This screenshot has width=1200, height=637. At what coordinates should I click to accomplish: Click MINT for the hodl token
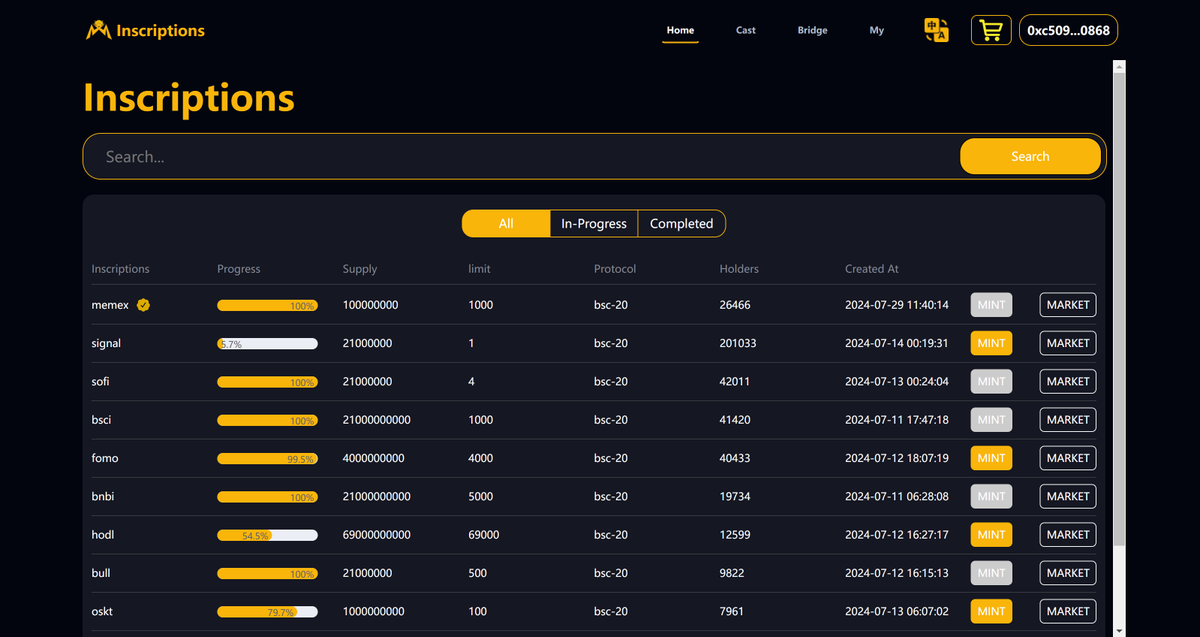[x=990, y=534]
